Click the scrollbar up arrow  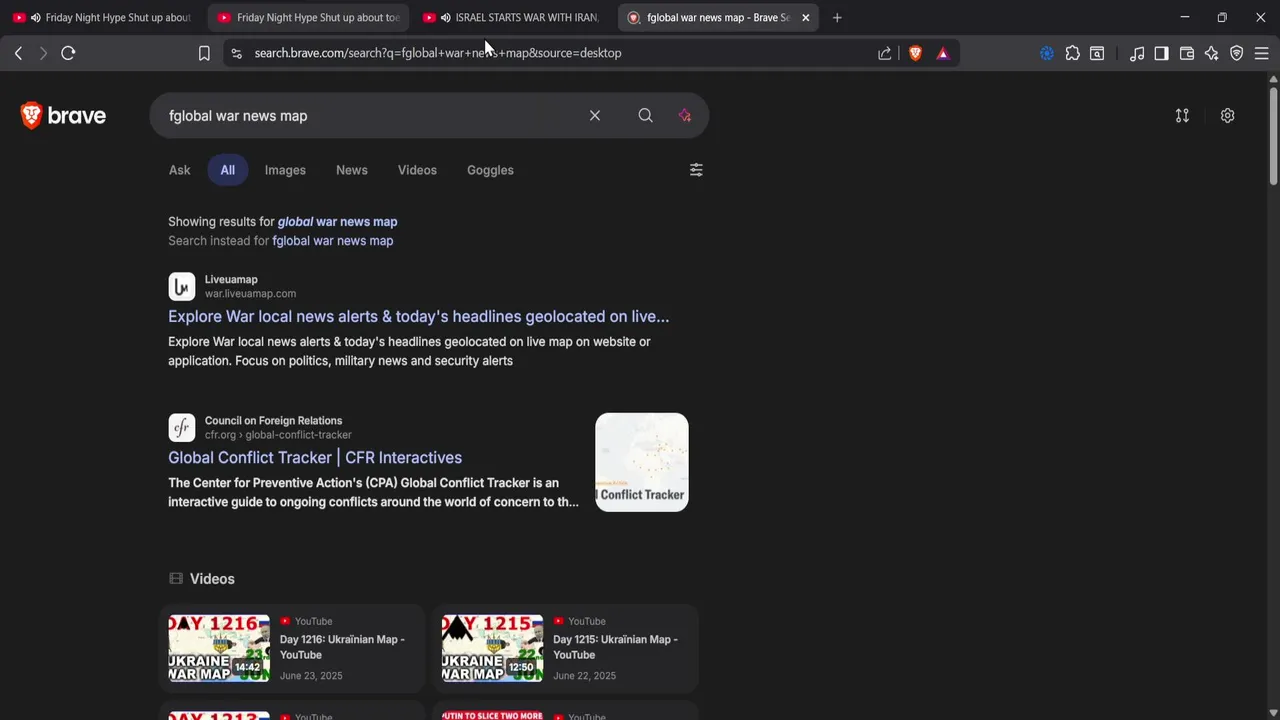pos(1273,78)
